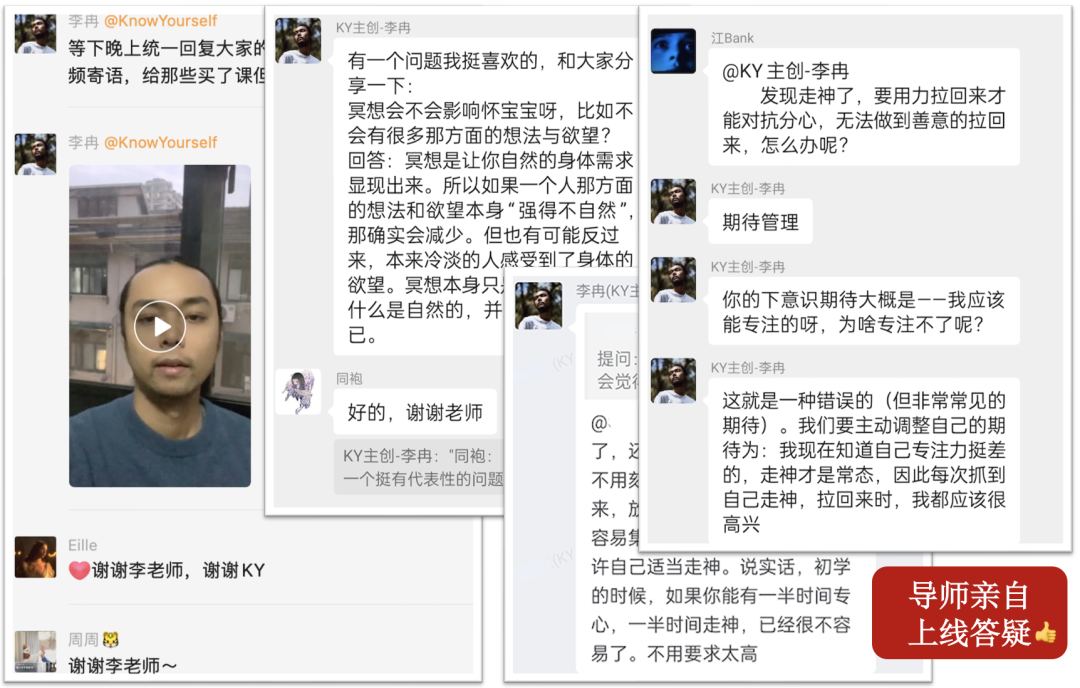1080x688 pixels.
Task: Click the avatar next to the 期待管理 message
Action: click(x=673, y=202)
